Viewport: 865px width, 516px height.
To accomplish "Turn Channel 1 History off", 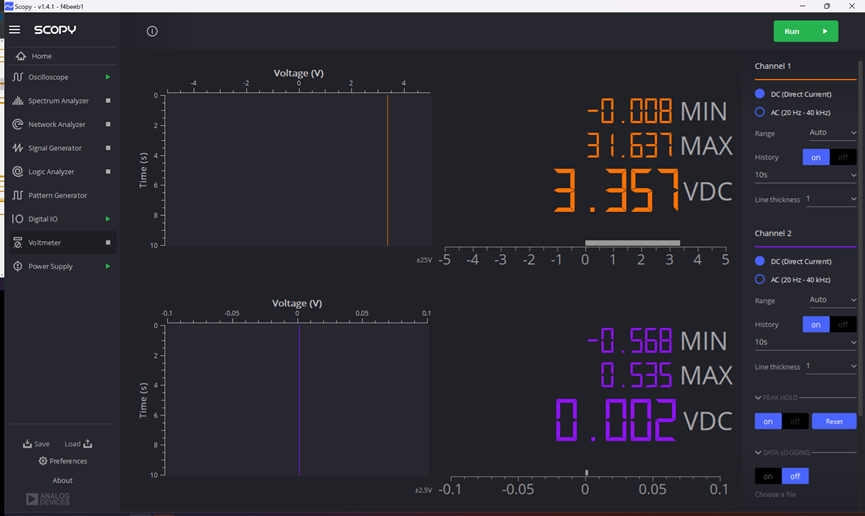I will 843,157.
